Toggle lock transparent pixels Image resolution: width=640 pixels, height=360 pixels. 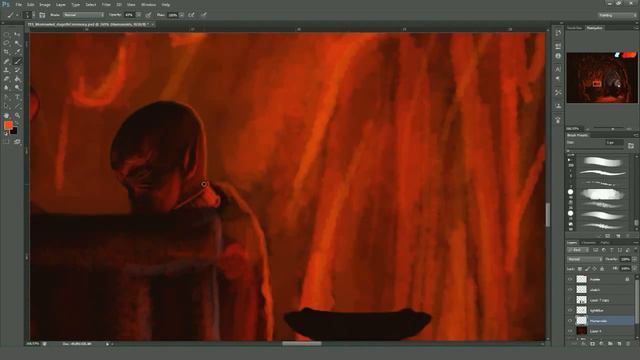(580, 269)
